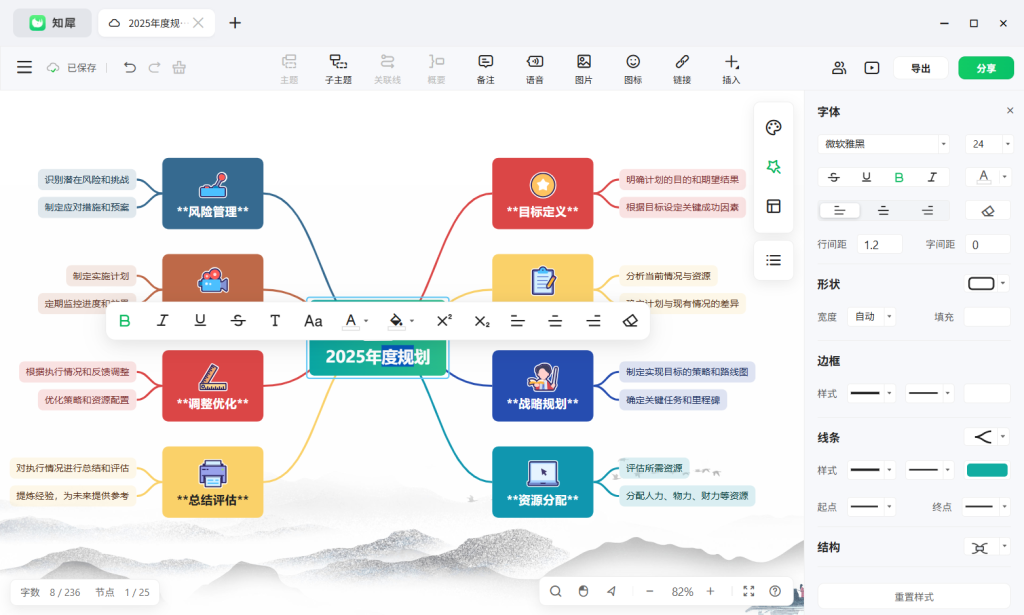Screen dimensions: 1024x615
Task: Open the 图标 emoji icon picker
Action: pyautogui.click(x=633, y=69)
